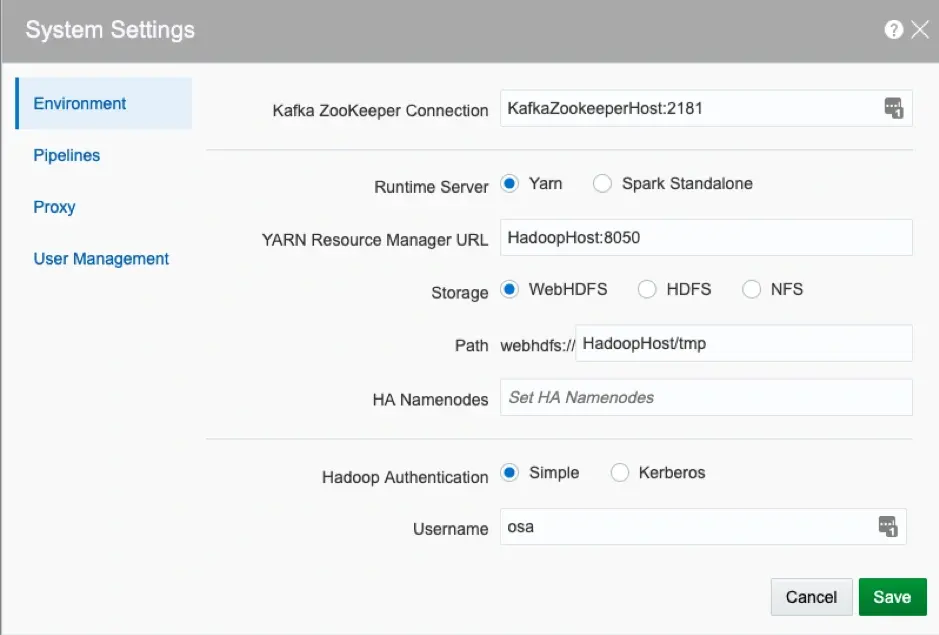Click the Path field containing HadoopHost/tmp

[x=744, y=343]
